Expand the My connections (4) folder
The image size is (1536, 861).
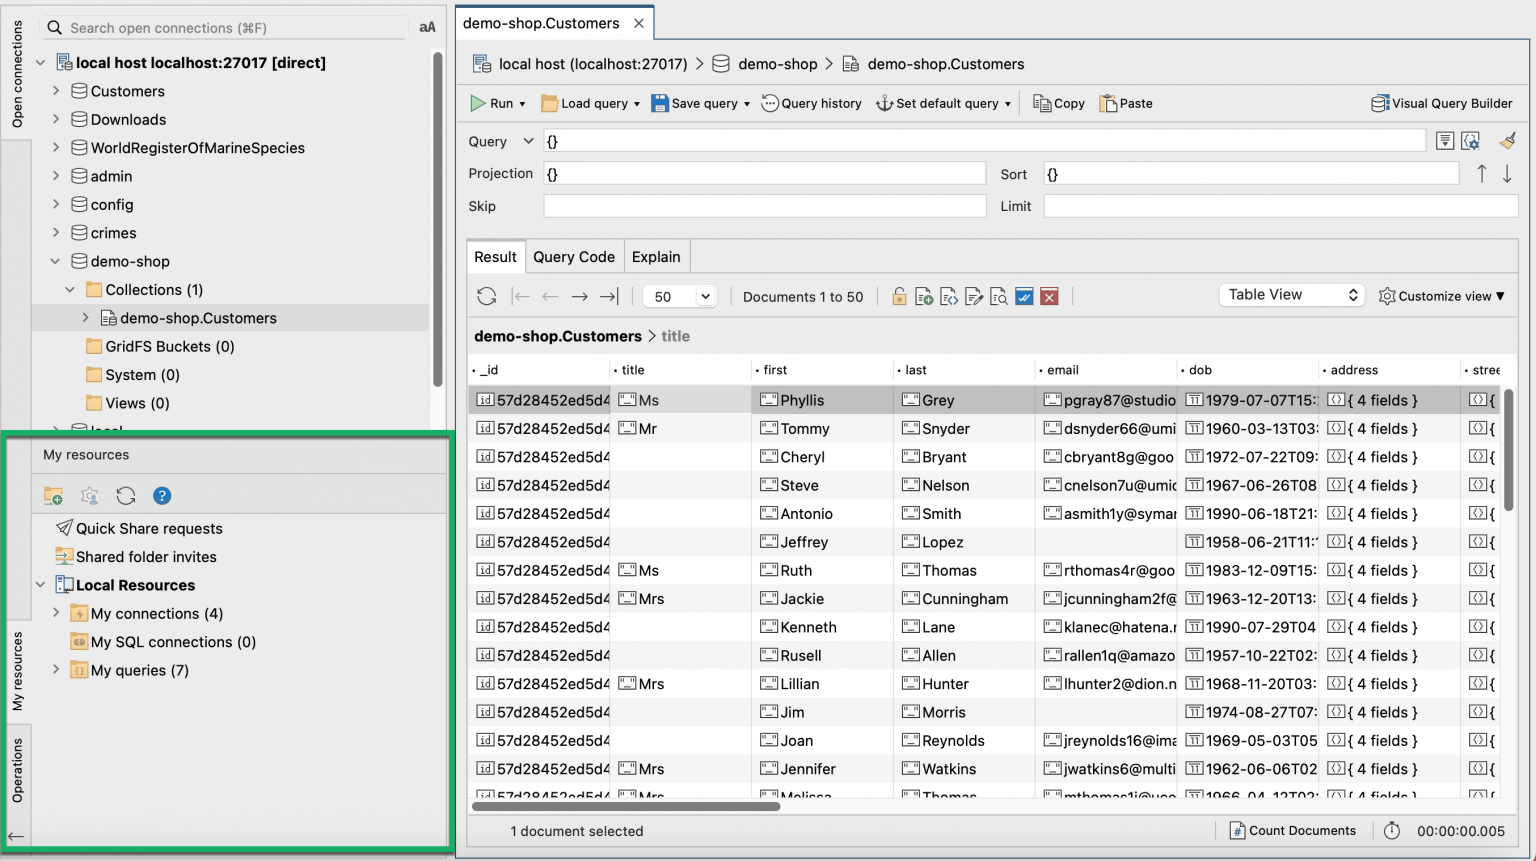point(56,613)
